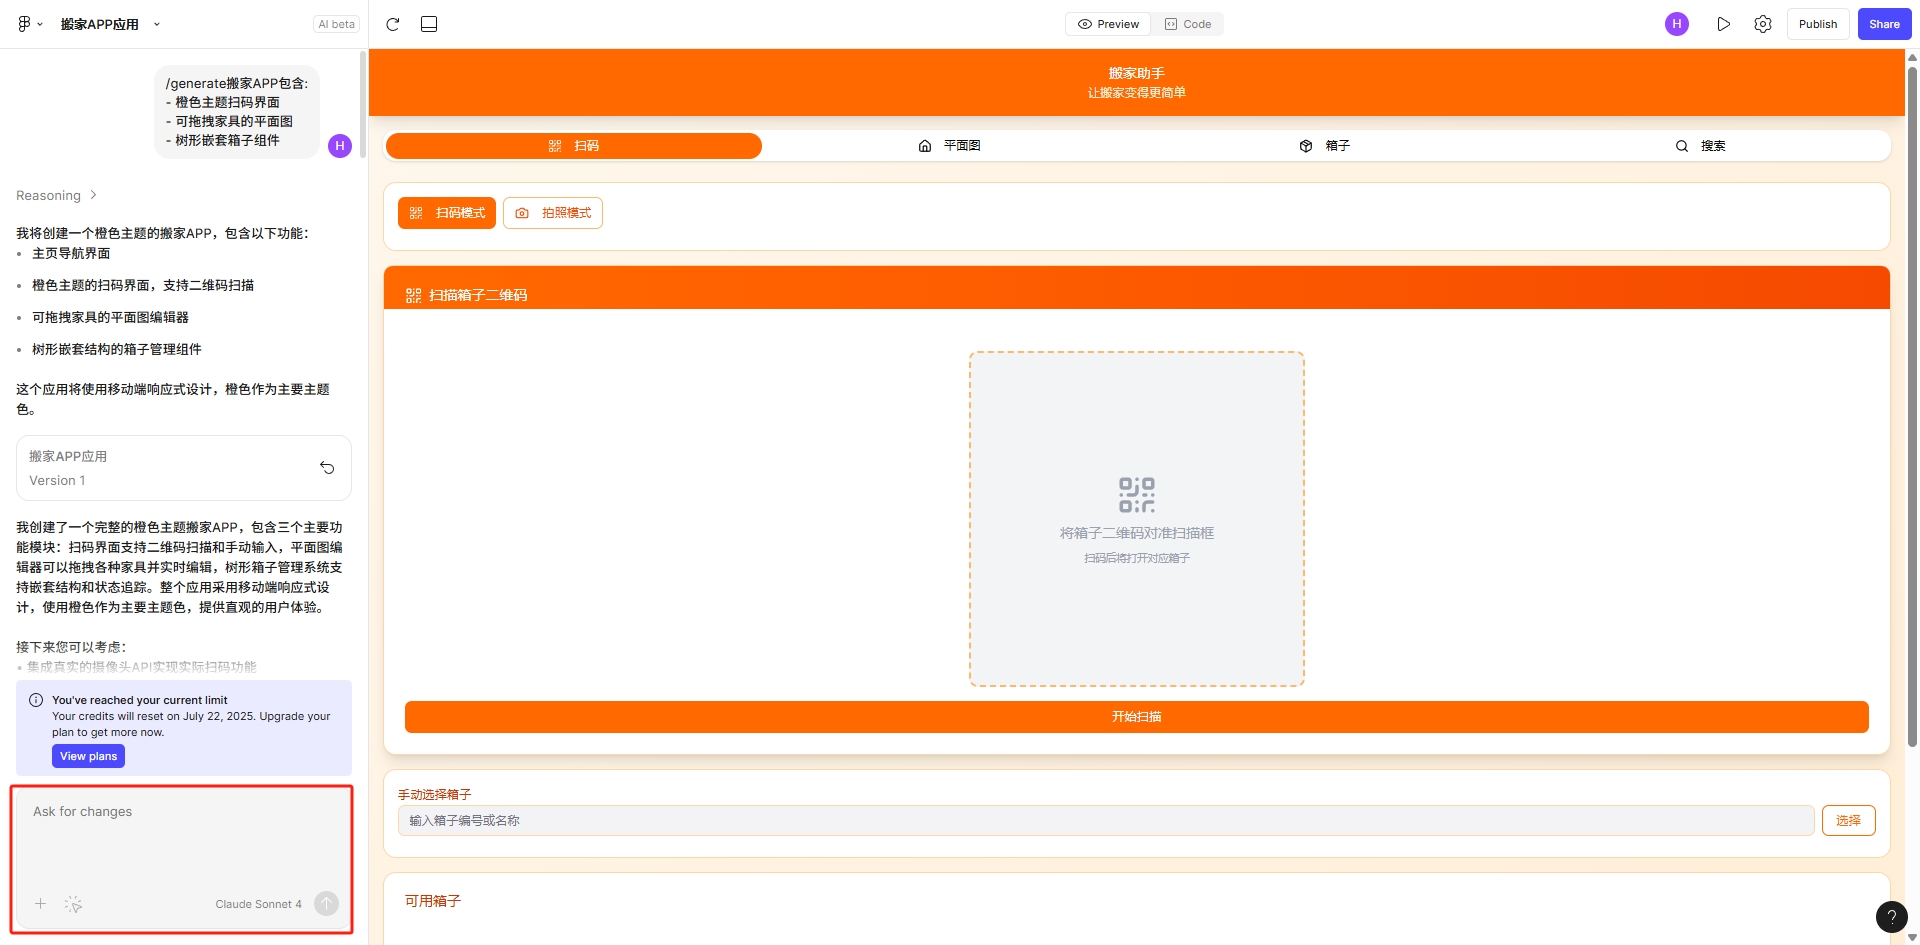The image size is (1920, 945).
Task: Click the box icon in 箱子 tab
Action: tap(1306, 146)
